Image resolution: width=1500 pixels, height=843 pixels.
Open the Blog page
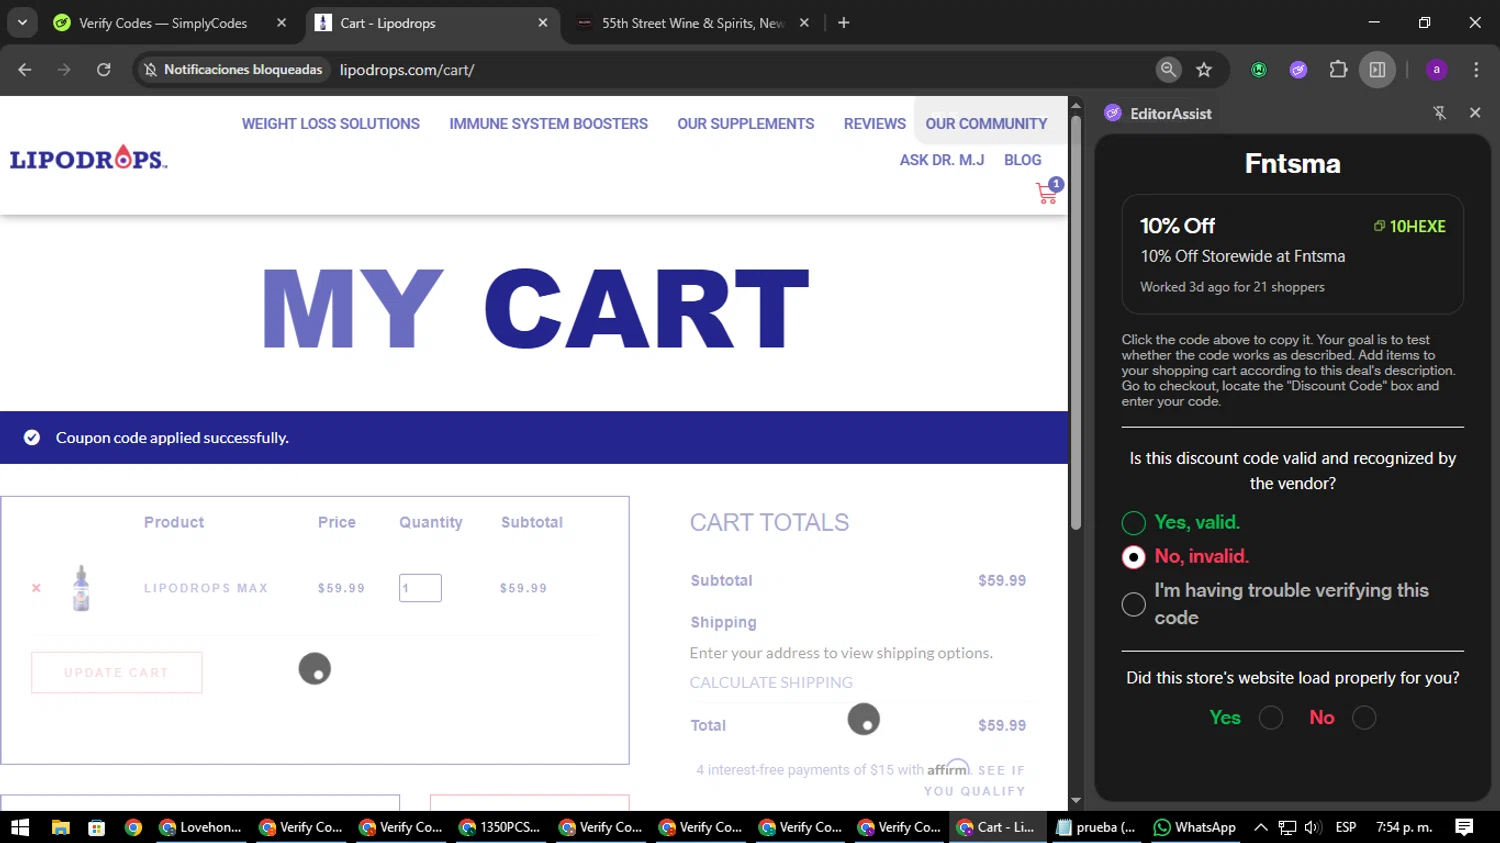1023,160
